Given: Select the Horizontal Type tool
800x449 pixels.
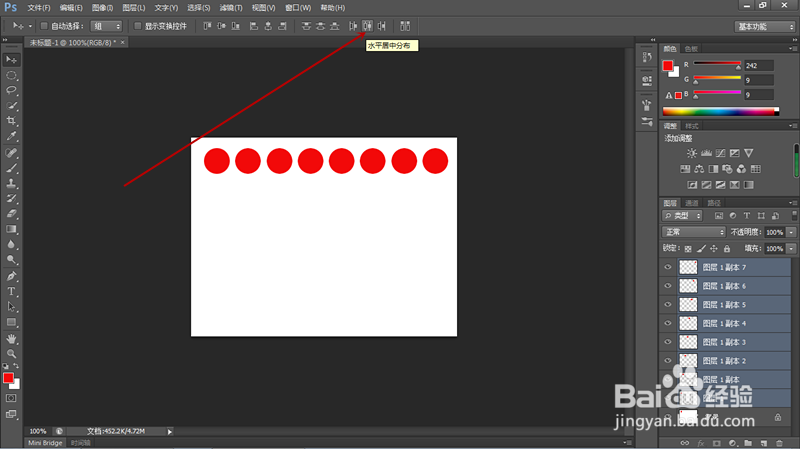Looking at the screenshot, I should (x=11, y=291).
